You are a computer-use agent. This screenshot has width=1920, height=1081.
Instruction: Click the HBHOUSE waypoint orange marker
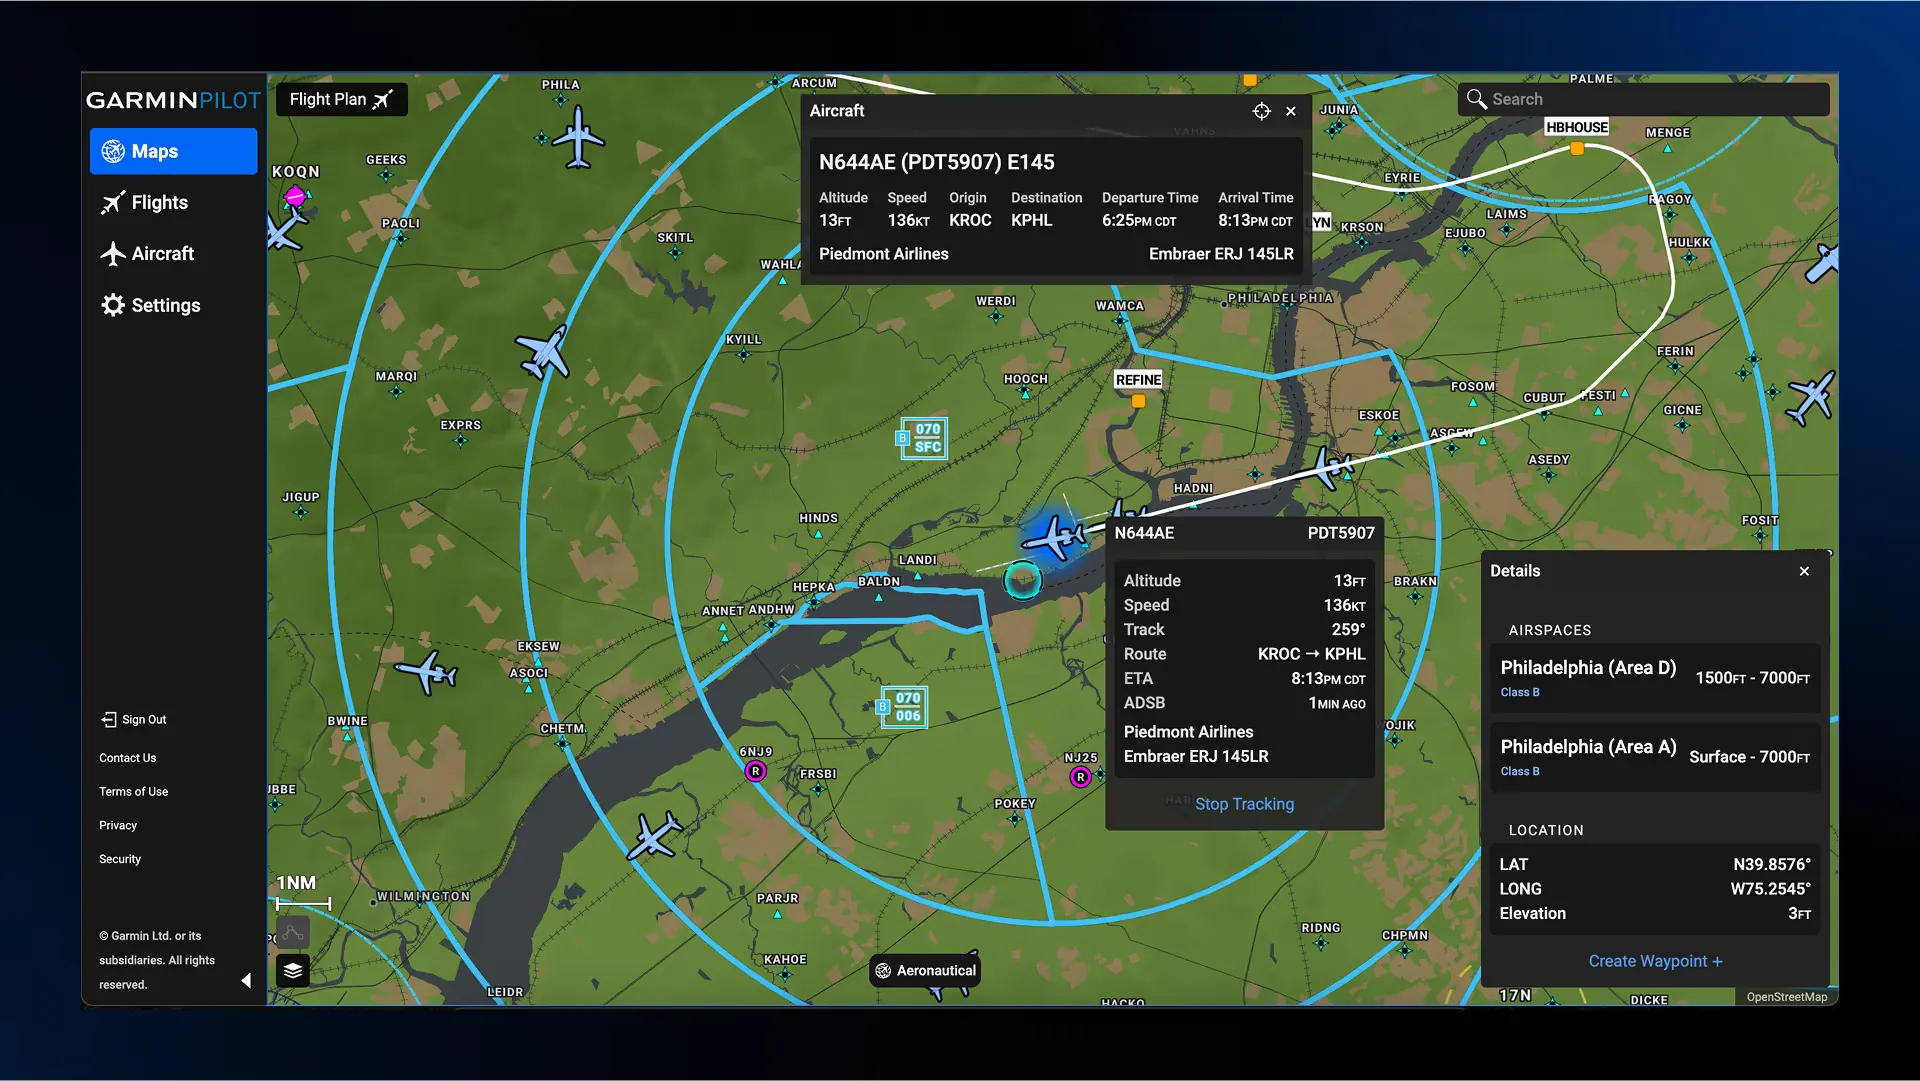click(x=1577, y=148)
